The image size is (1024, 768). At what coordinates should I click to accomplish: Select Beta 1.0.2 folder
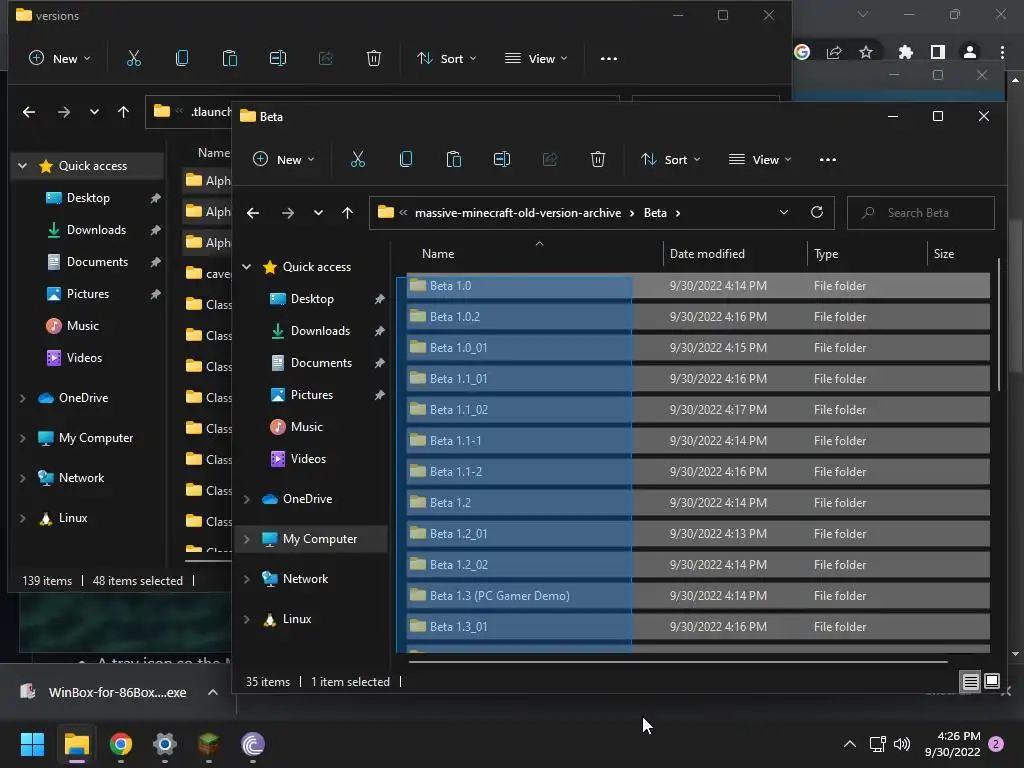pyautogui.click(x=697, y=317)
